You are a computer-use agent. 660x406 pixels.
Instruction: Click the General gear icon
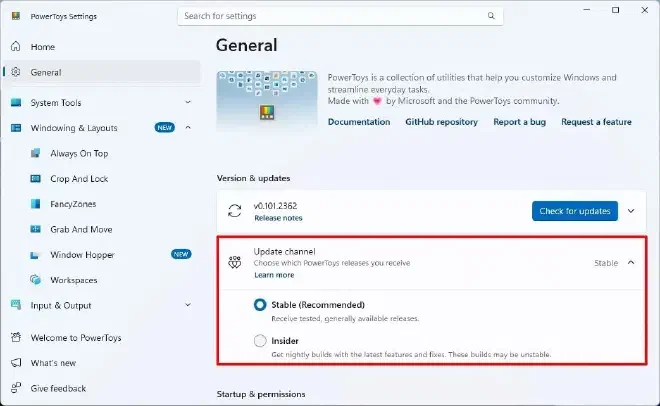(16, 72)
